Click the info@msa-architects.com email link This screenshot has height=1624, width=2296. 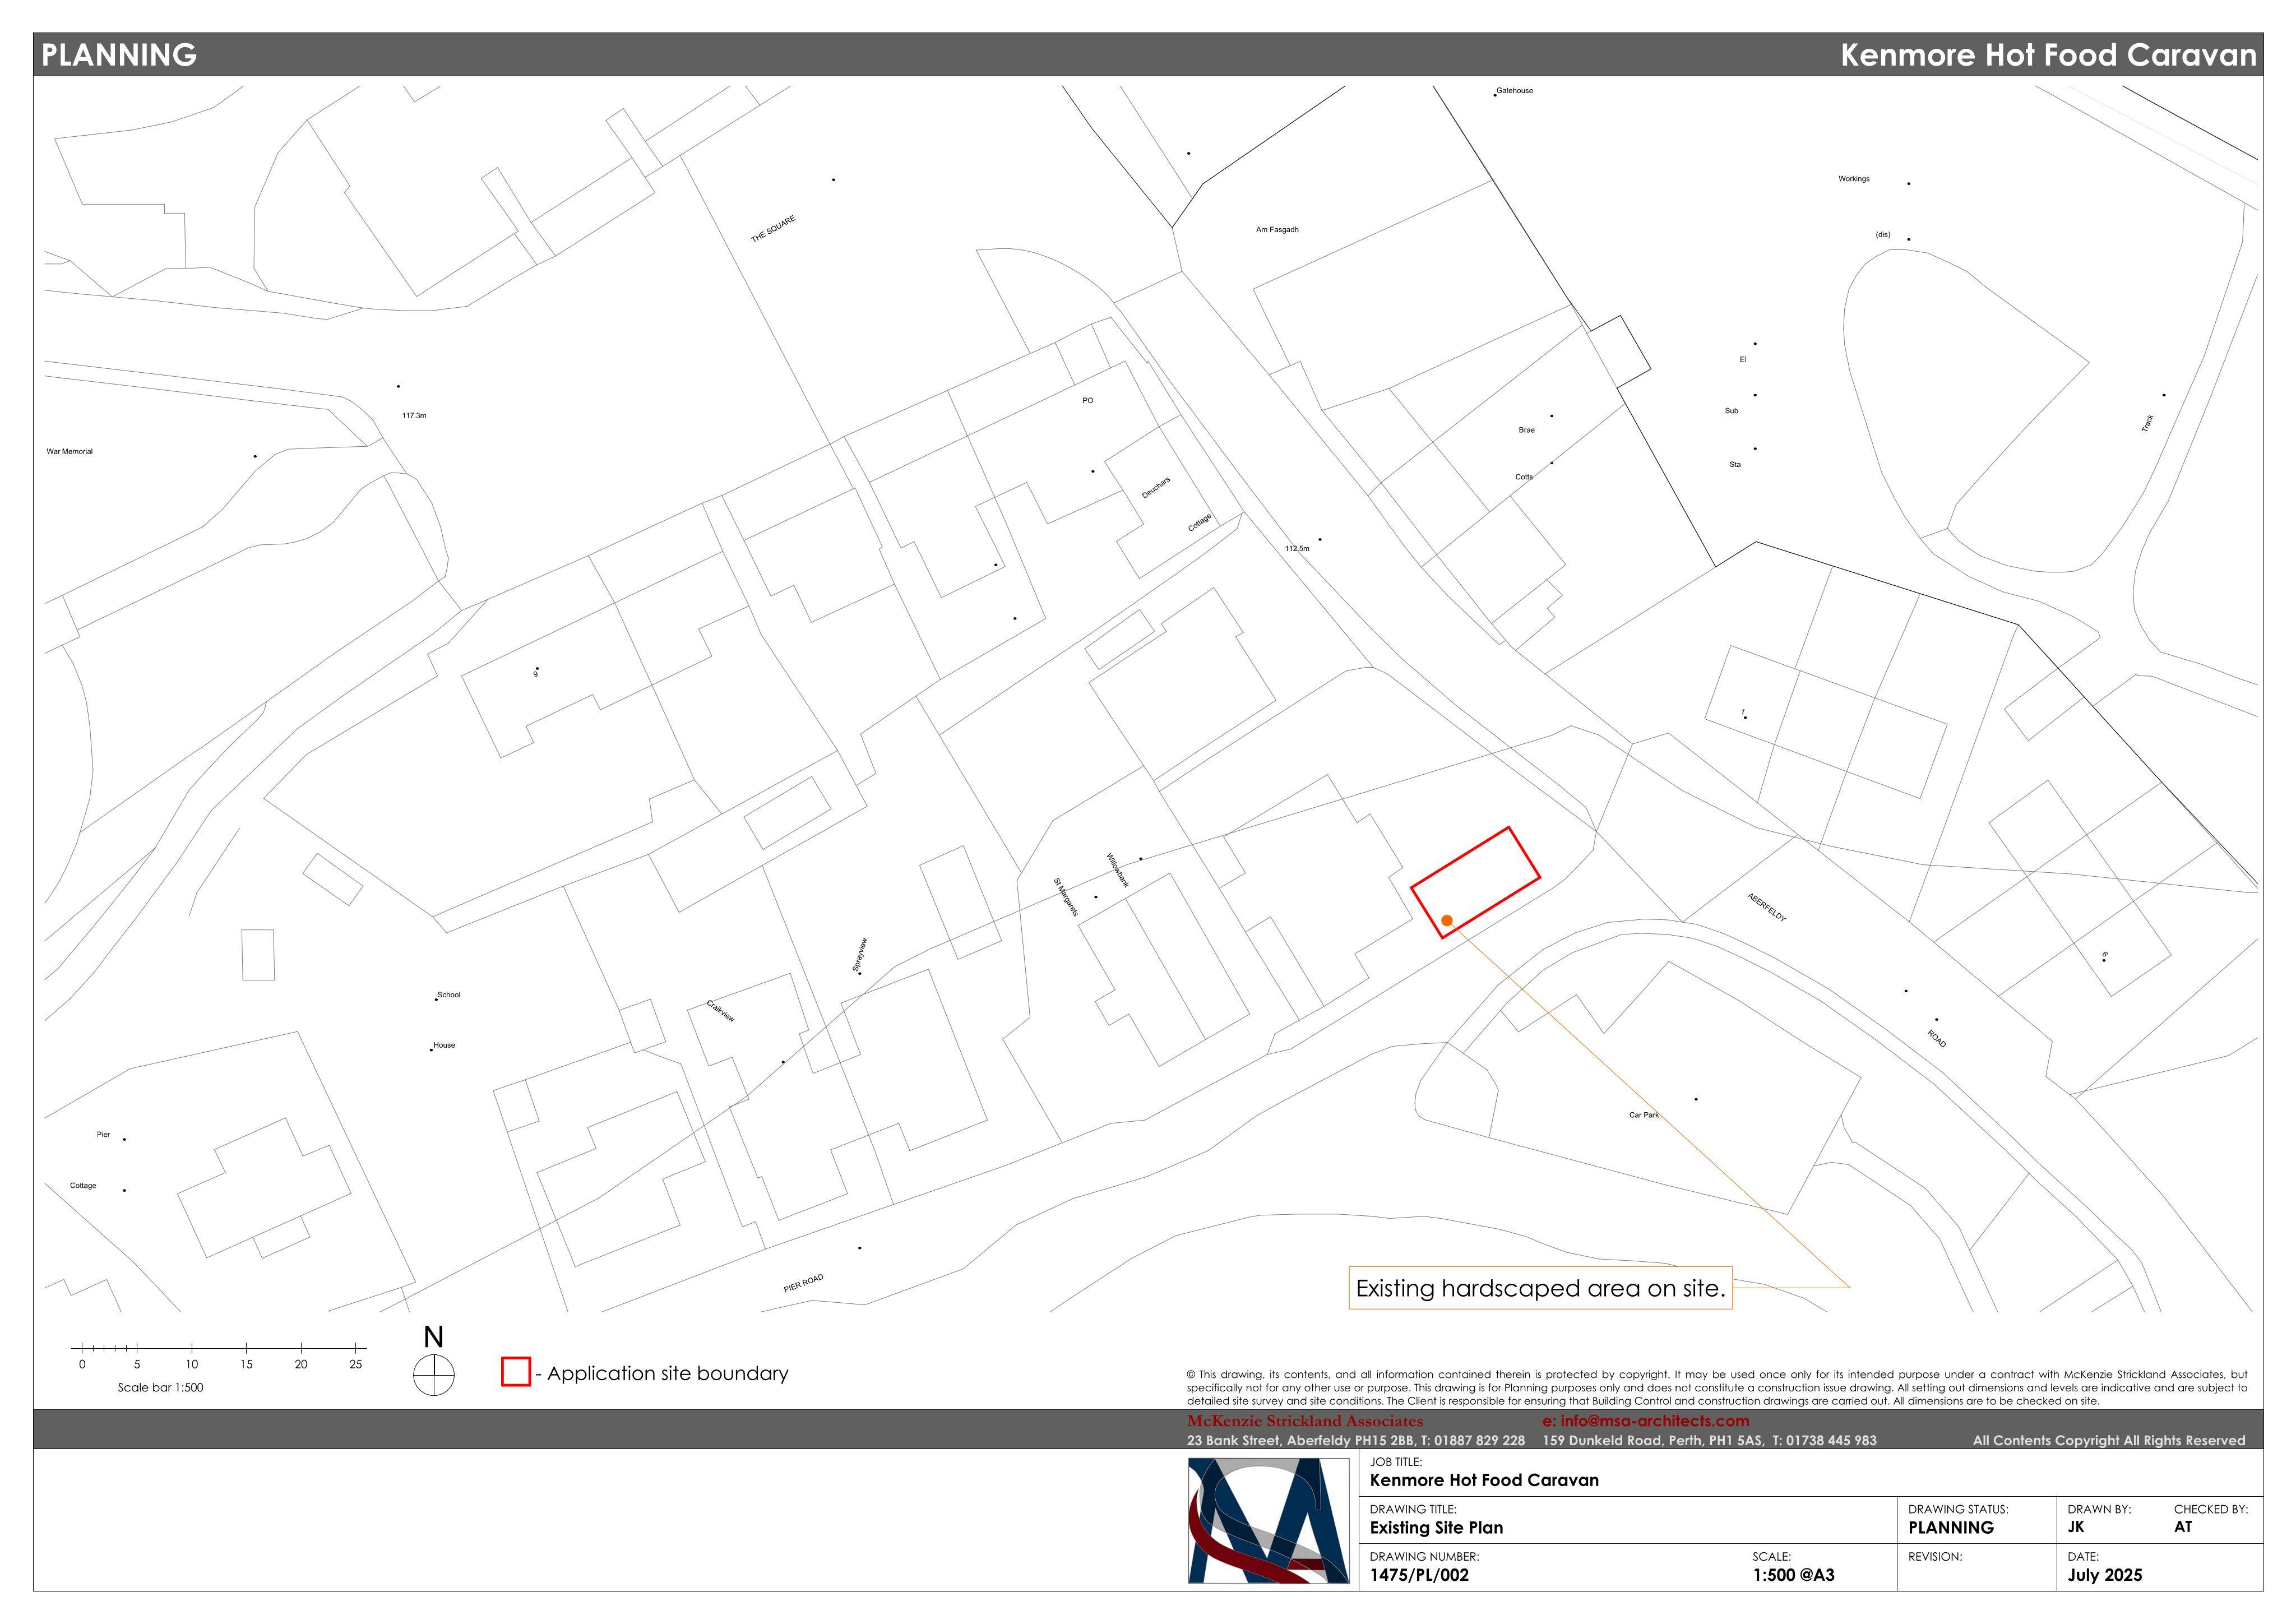[x=1646, y=1421]
